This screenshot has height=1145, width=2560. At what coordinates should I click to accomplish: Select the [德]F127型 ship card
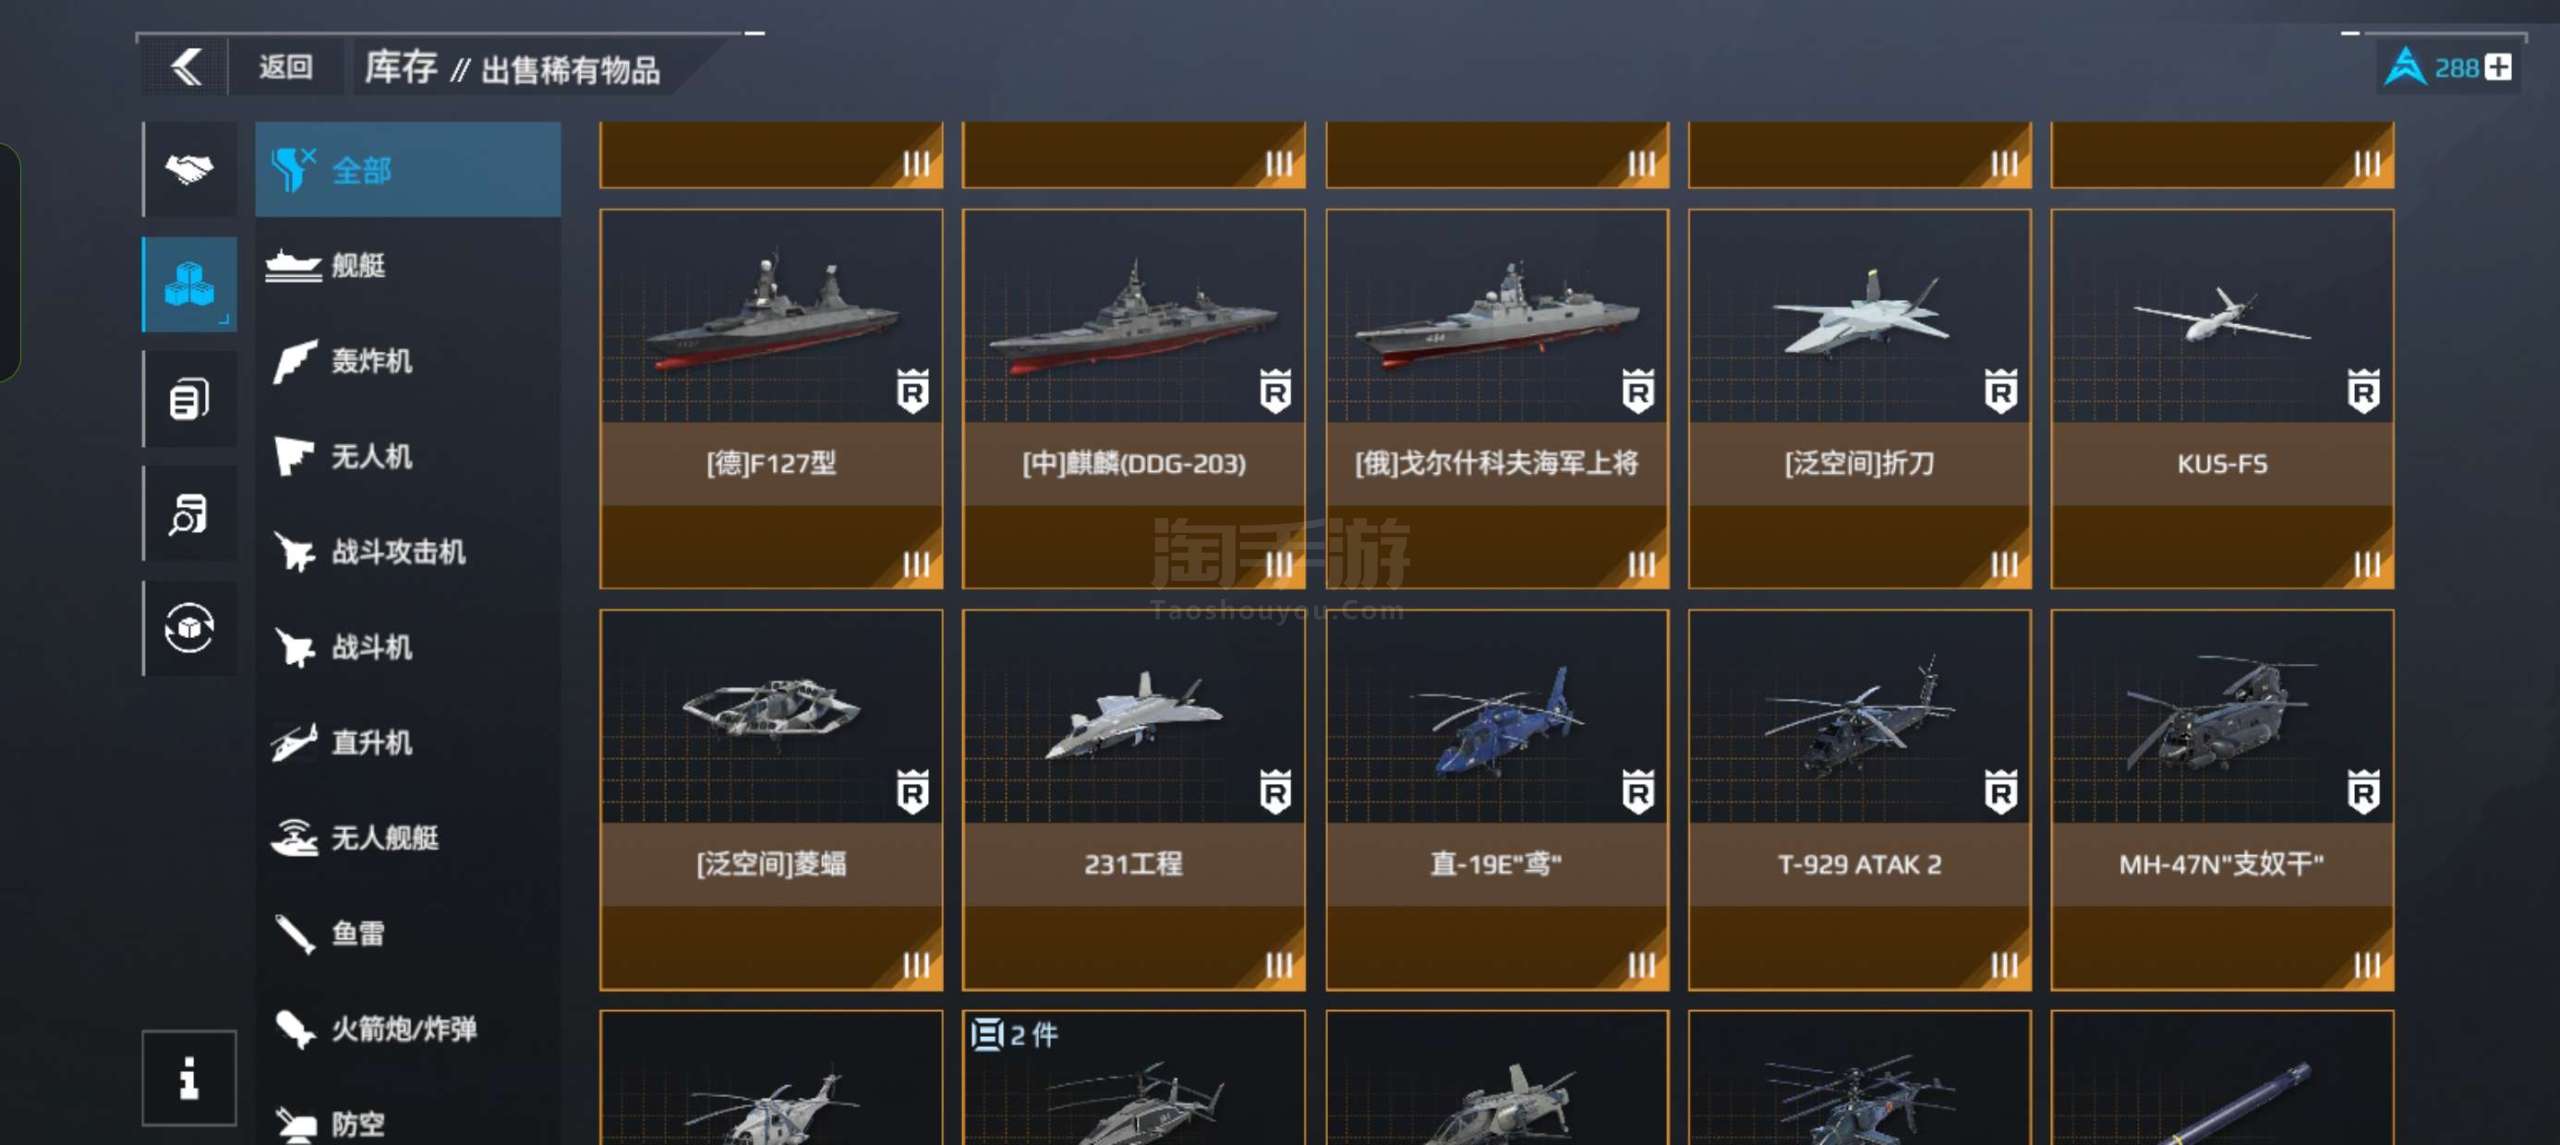point(771,399)
